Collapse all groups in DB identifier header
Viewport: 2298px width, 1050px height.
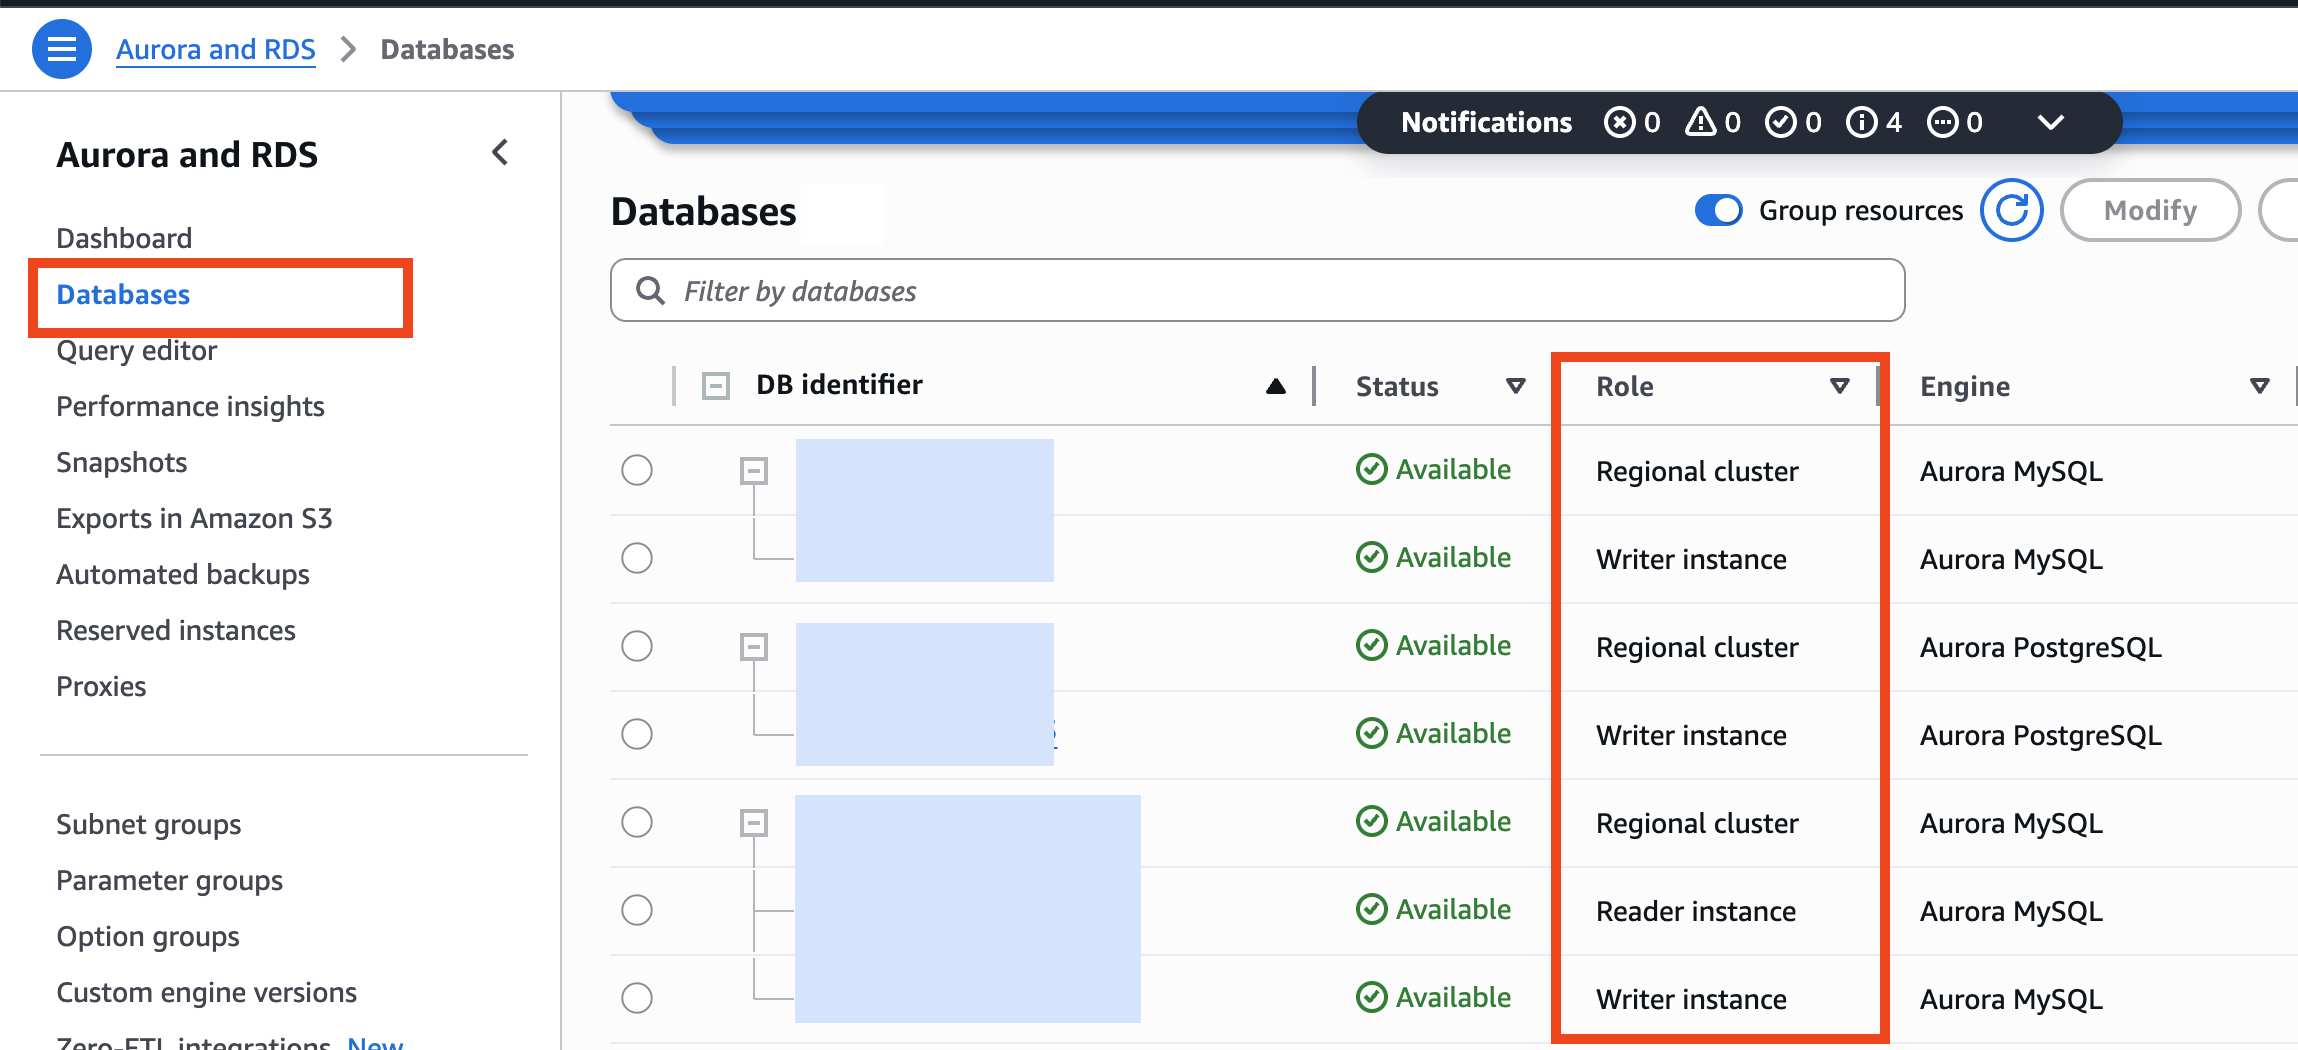pos(716,386)
